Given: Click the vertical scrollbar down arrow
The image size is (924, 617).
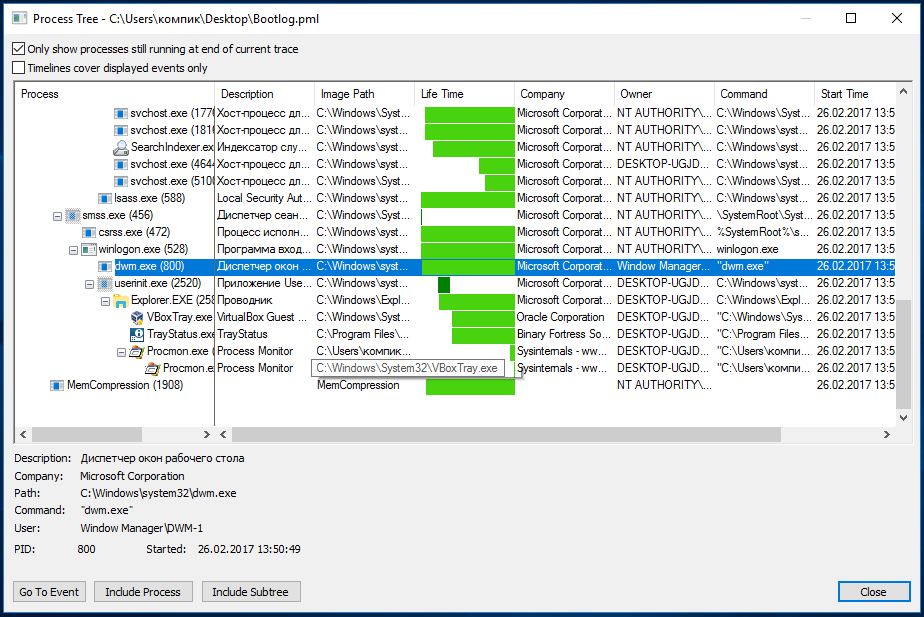Looking at the screenshot, I should click(x=904, y=418).
